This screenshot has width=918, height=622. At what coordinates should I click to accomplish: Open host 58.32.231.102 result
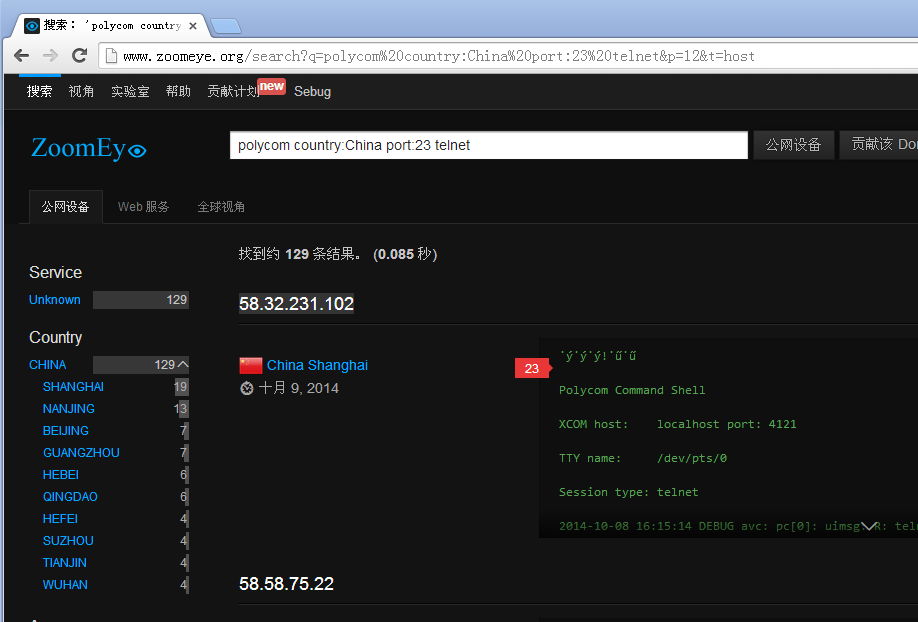pos(296,303)
